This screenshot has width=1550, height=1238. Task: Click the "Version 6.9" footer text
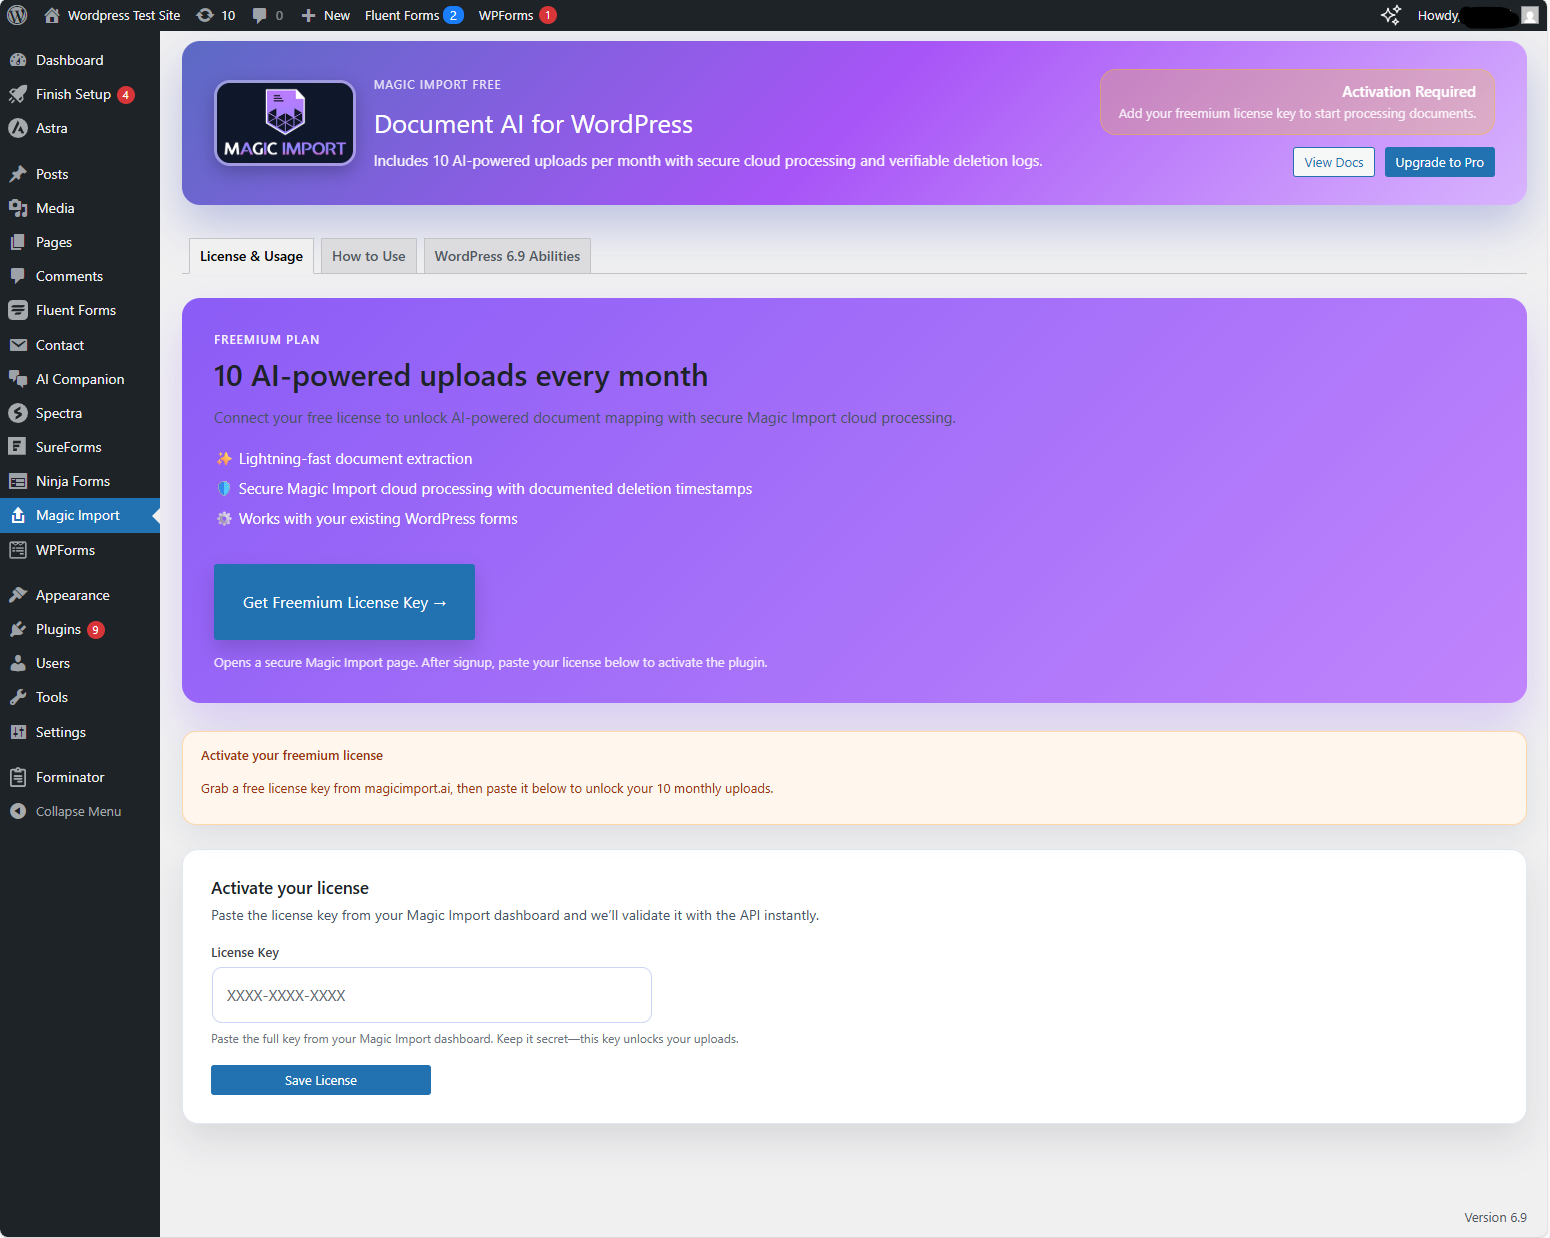coord(1495,1217)
